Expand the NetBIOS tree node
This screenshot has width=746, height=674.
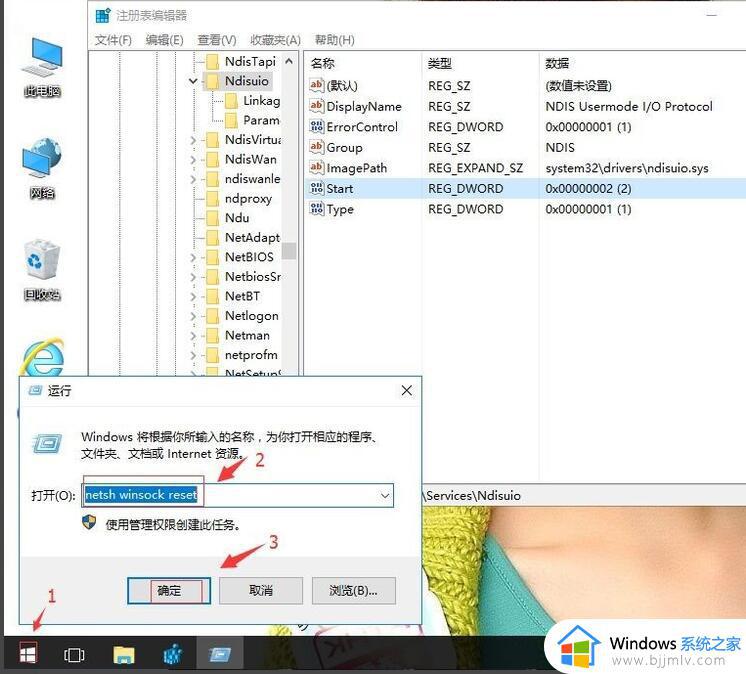(193, 257)
